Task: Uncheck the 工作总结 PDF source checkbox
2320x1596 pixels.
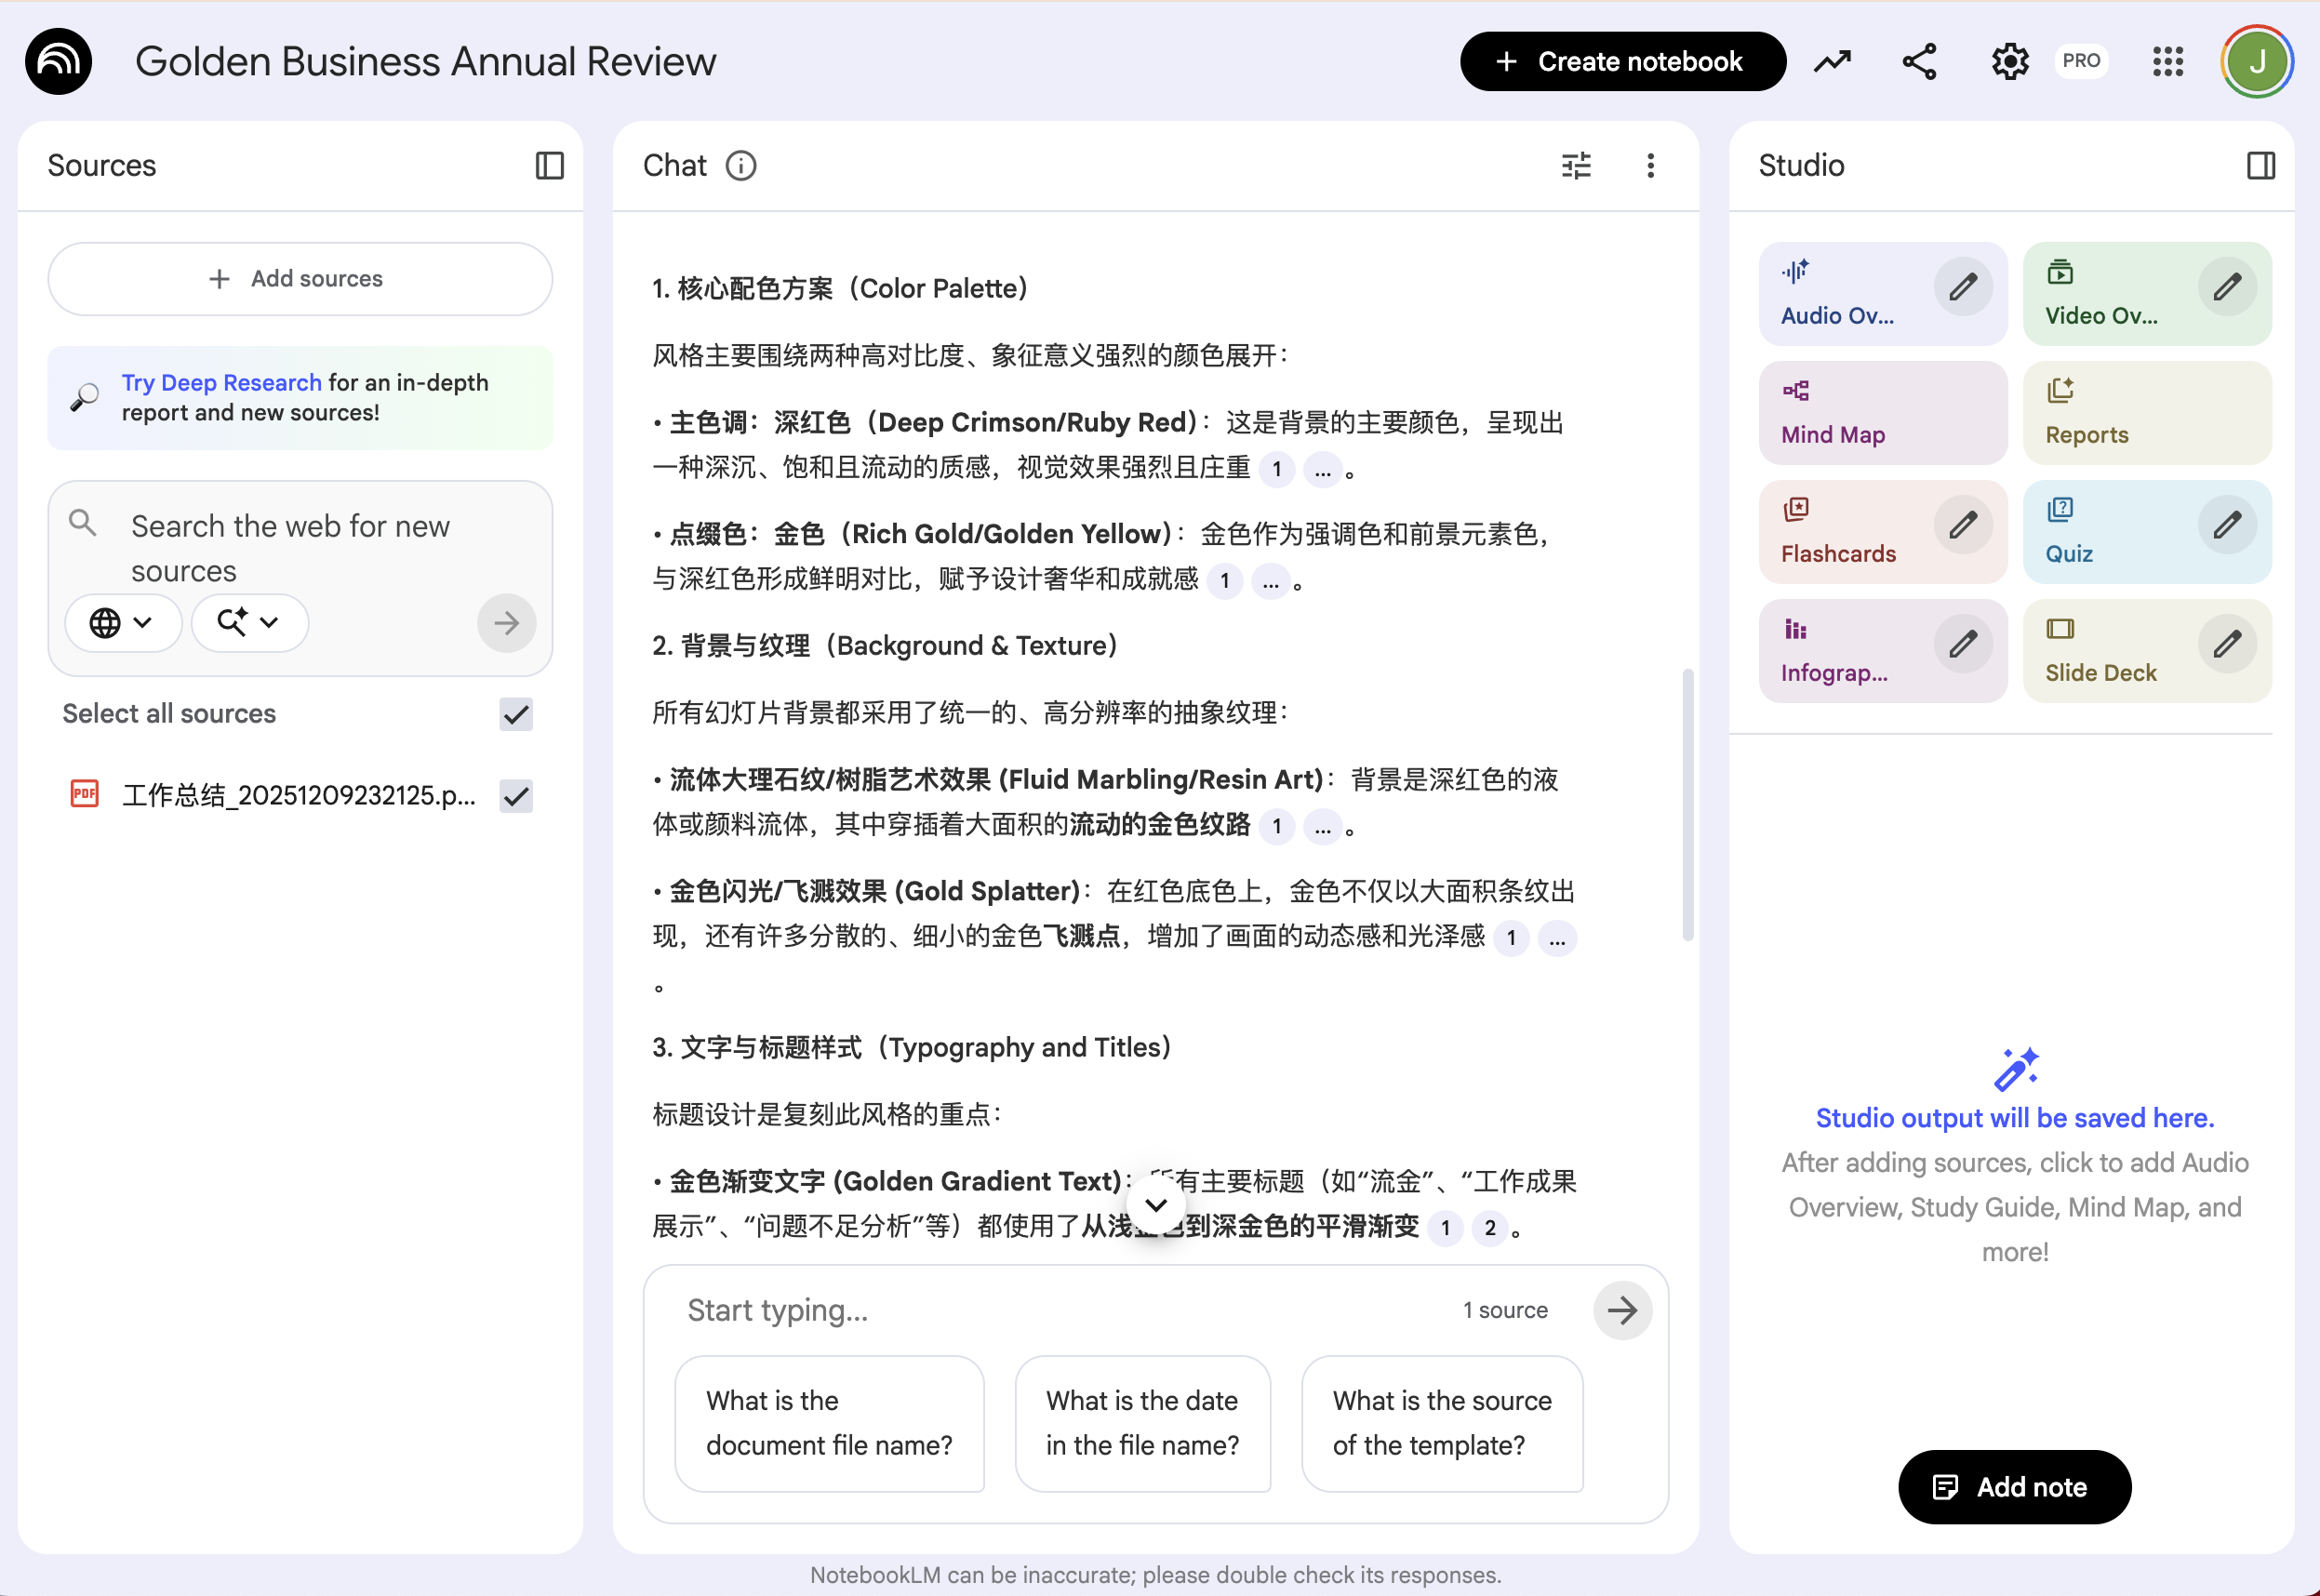Action: pos(516,796)
